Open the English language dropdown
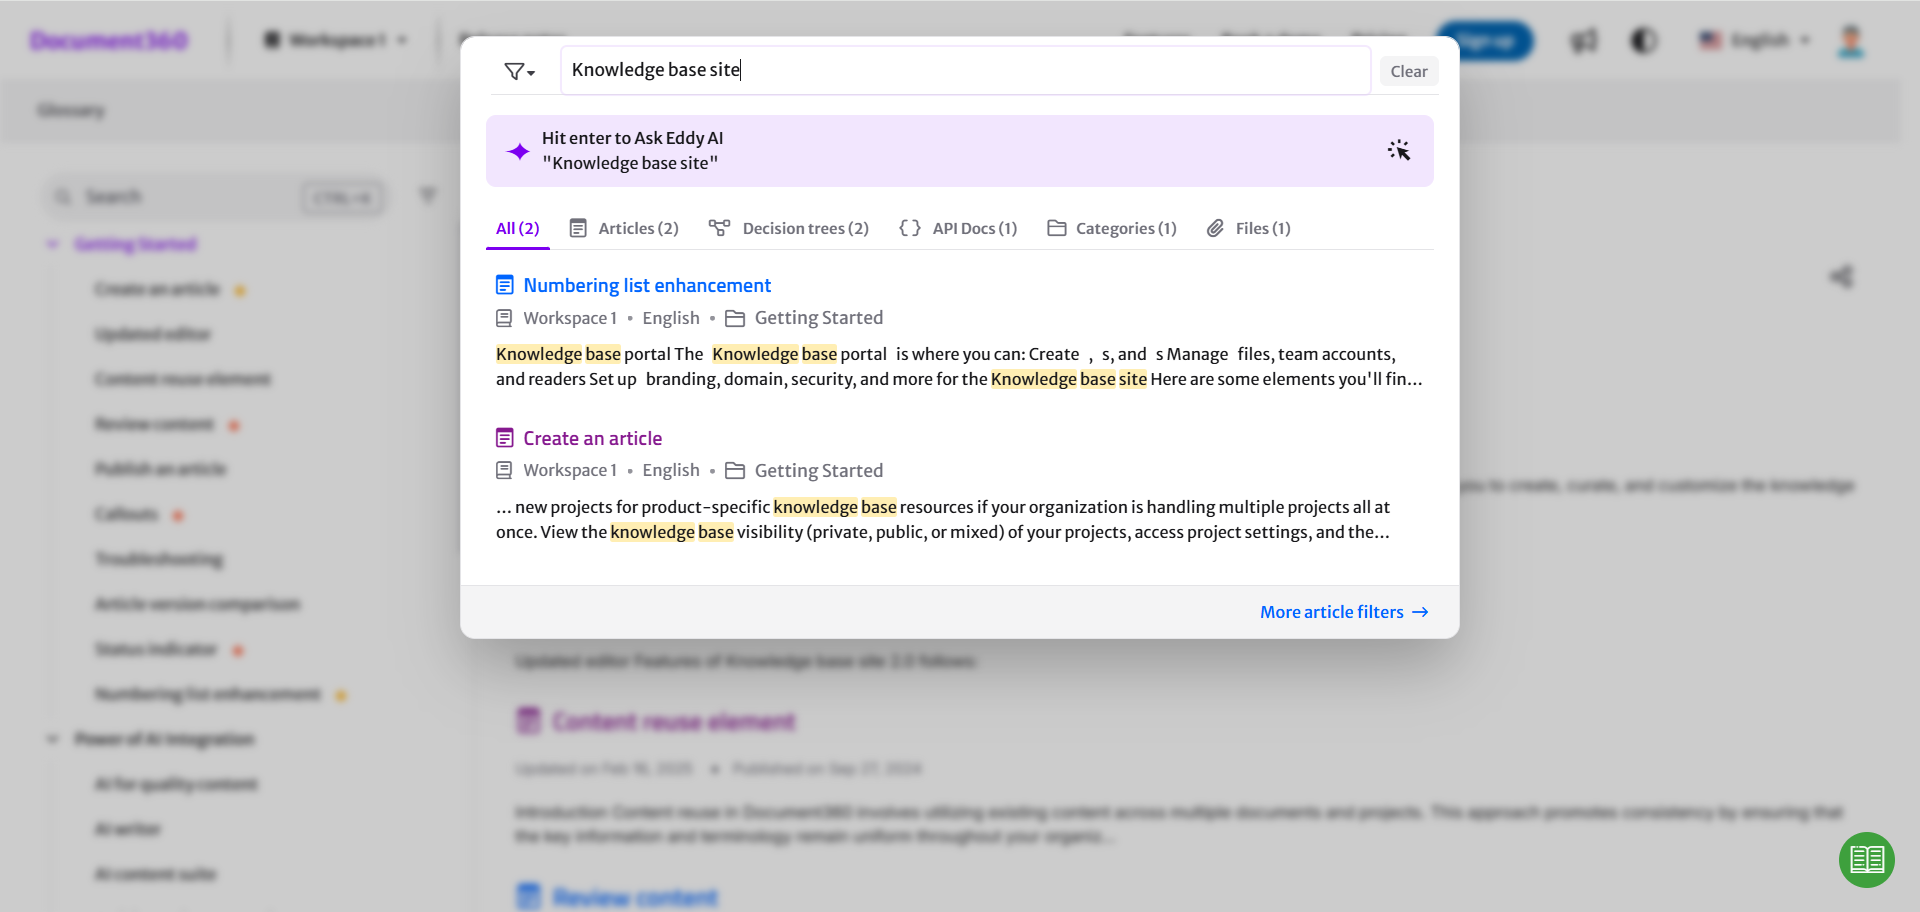The width and height of the screenshot is (1920, 912). tap(1755, 41)
